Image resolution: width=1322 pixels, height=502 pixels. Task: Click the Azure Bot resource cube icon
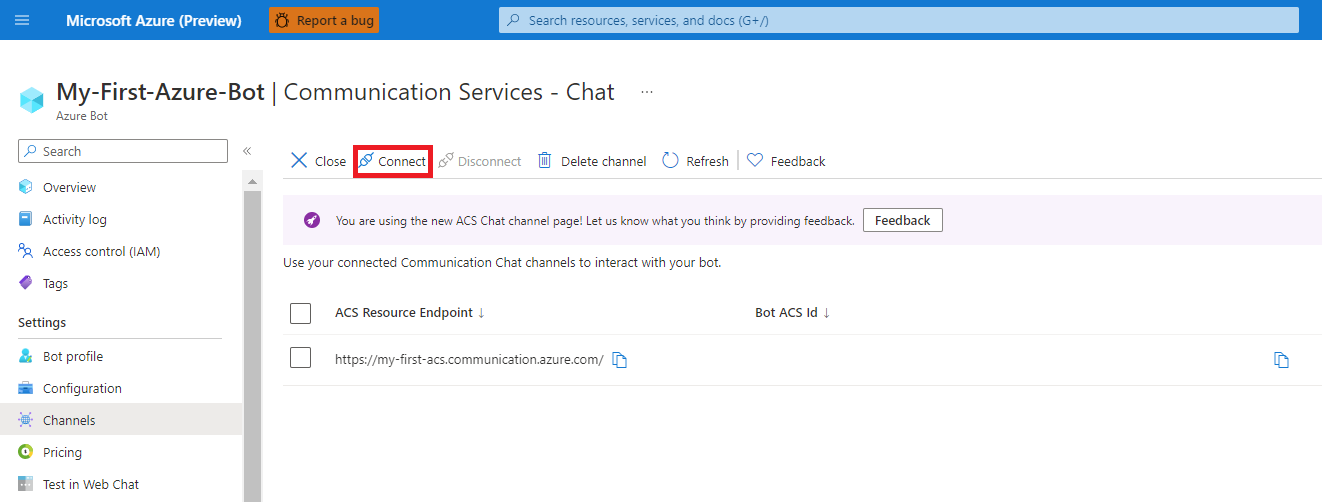[32, 100]
